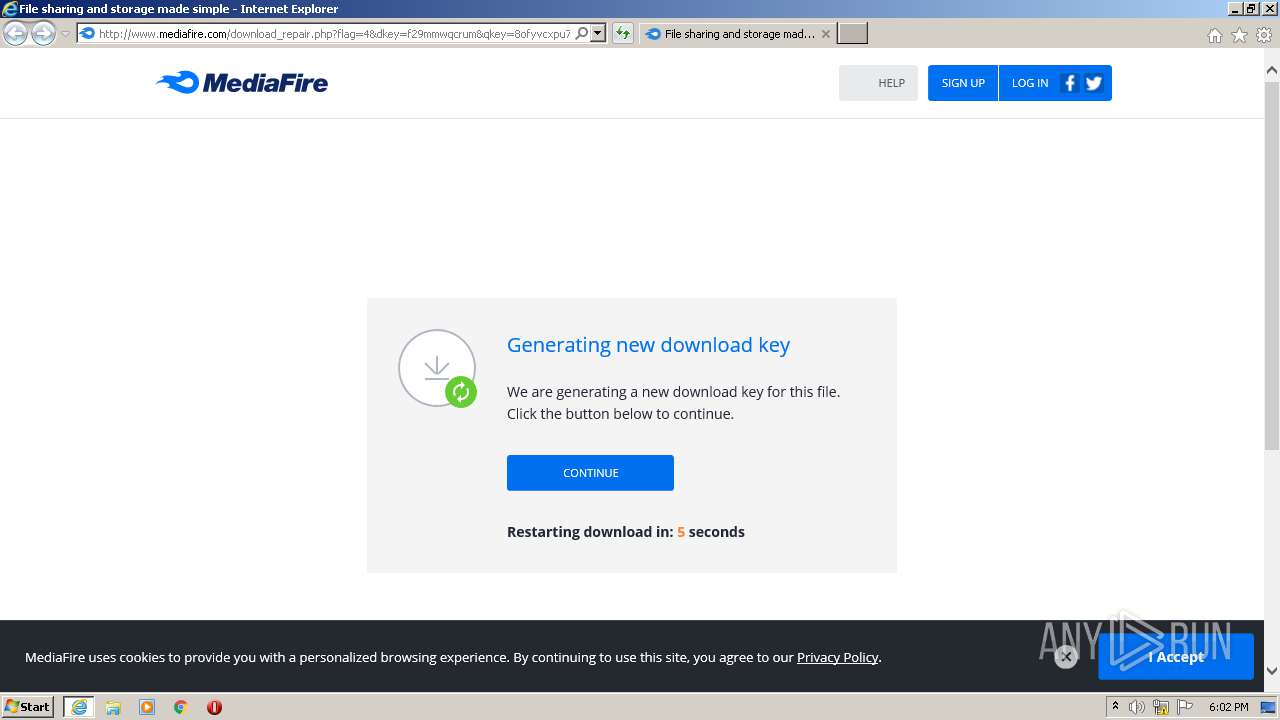Click the address bar search magnifier

[x=582, y=33]
